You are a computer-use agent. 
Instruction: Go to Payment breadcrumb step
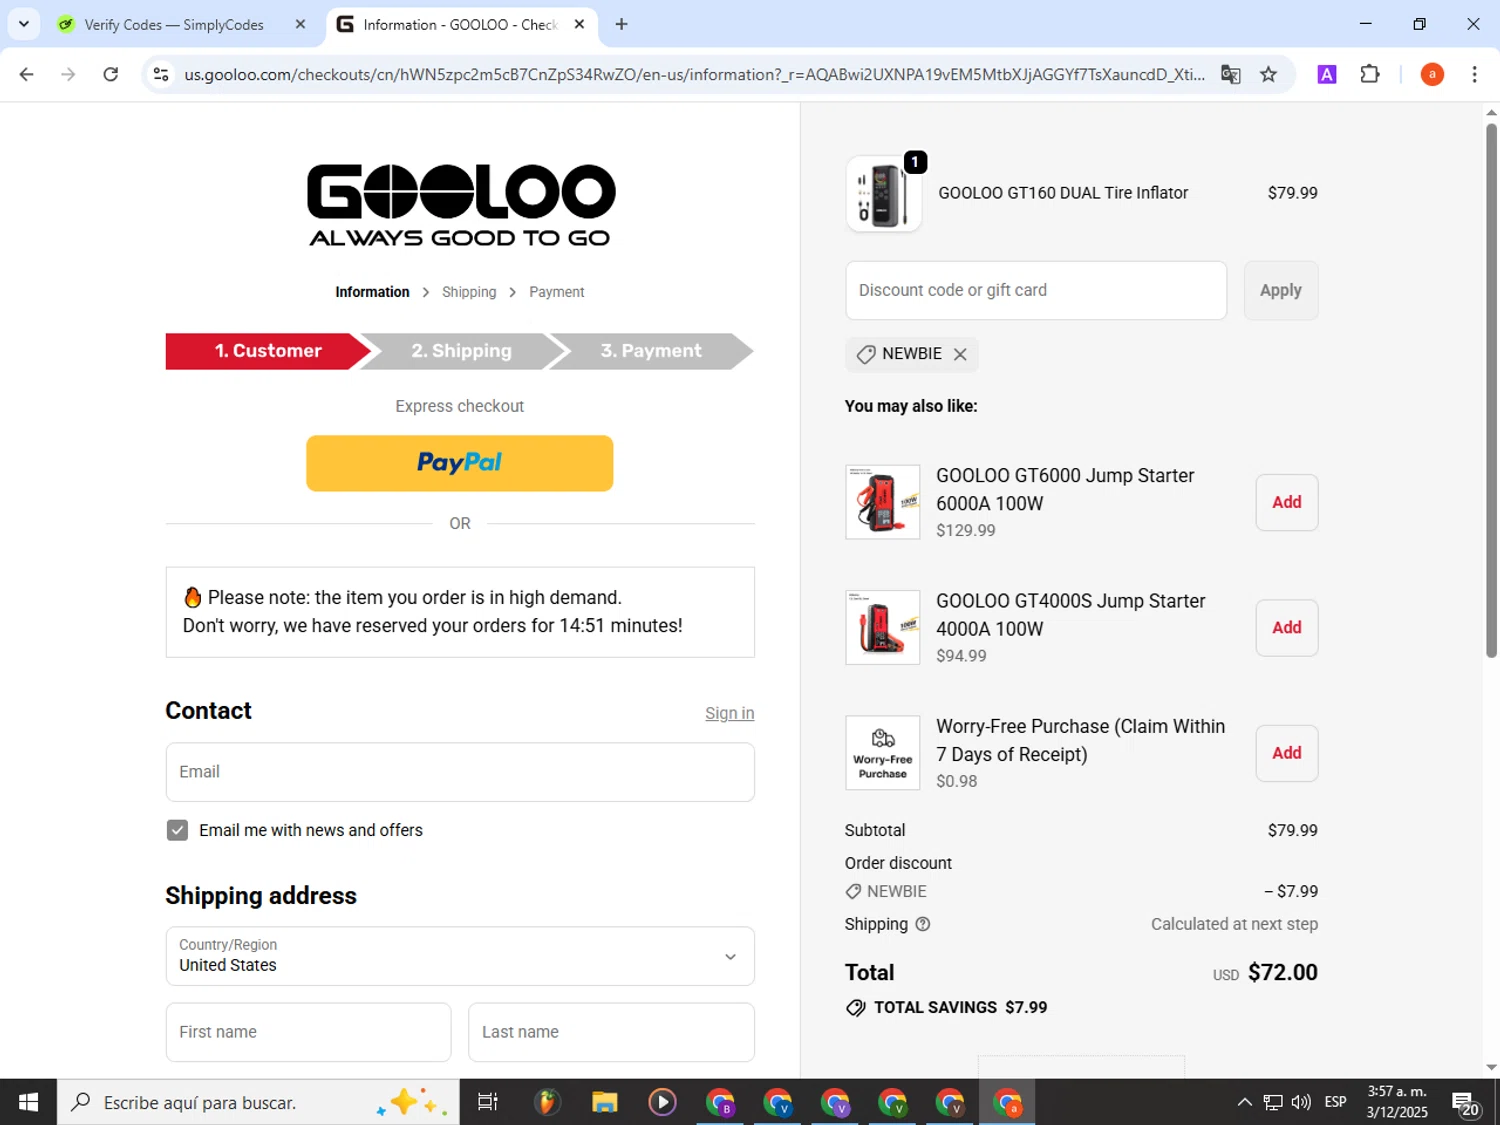556,292
